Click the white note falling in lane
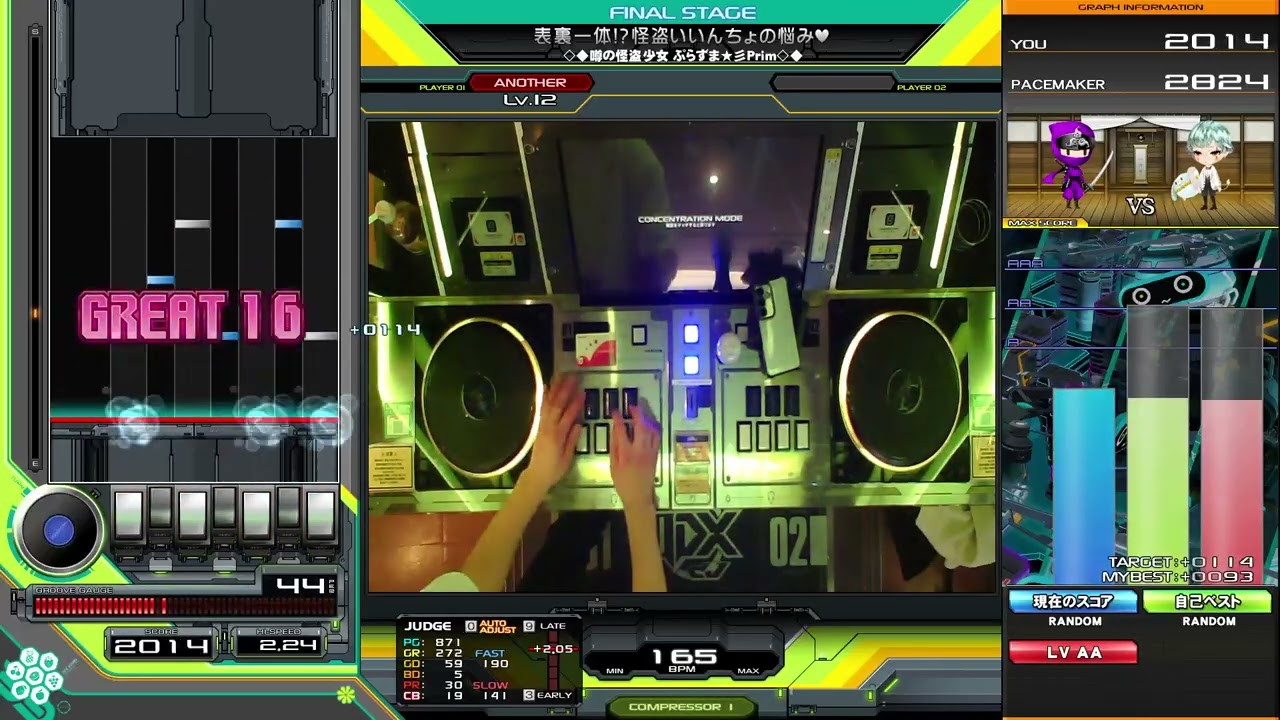1280x720 pixels. point(192,224)
